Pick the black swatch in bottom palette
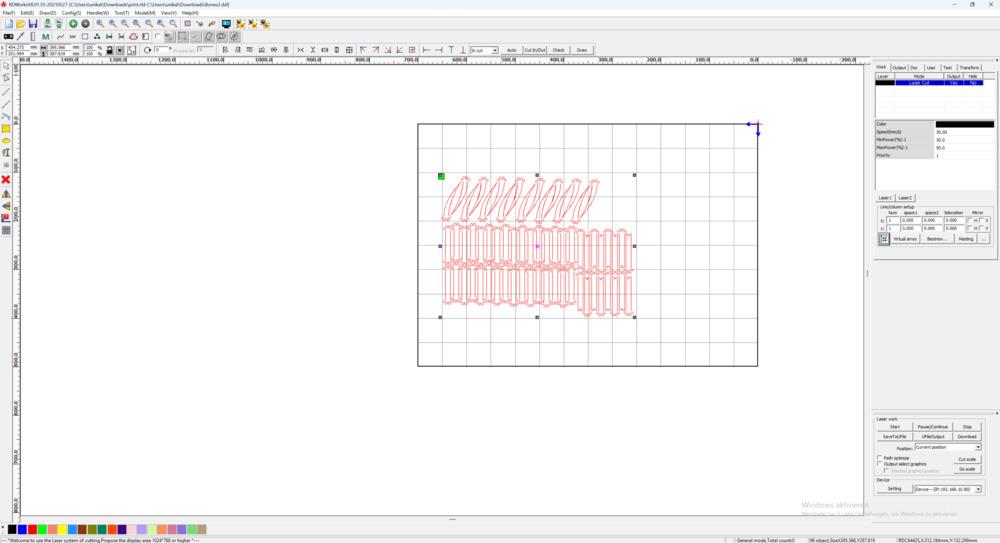 [x=11, y=529]
